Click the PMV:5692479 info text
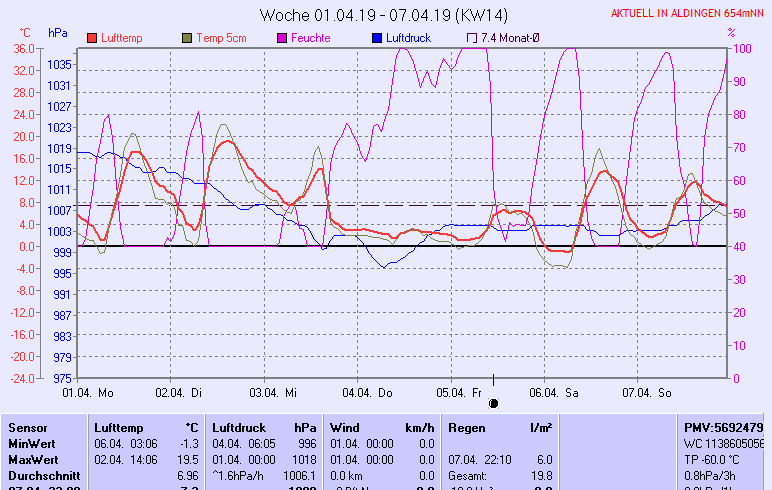 click(723, 427)
